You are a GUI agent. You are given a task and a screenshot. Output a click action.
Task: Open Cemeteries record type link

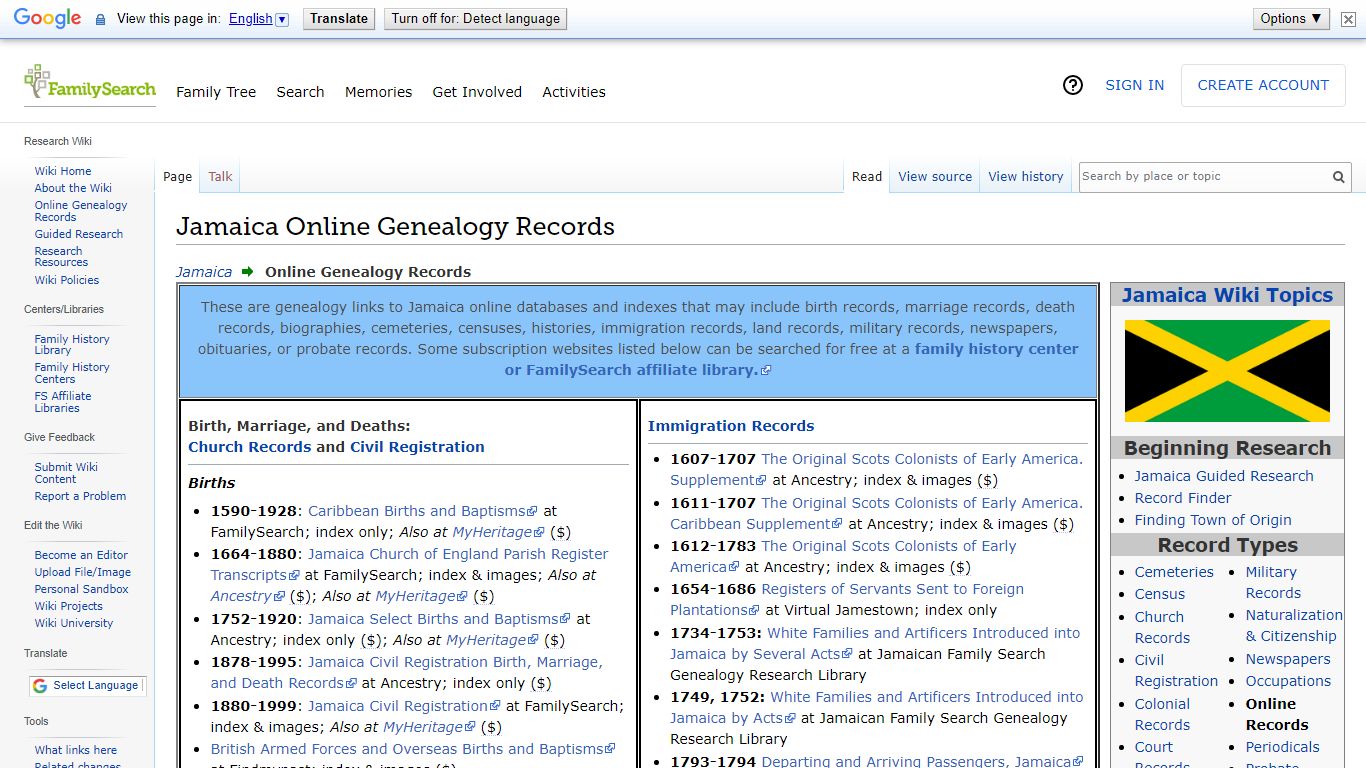pyautogui.click(x=1174, y=572)
